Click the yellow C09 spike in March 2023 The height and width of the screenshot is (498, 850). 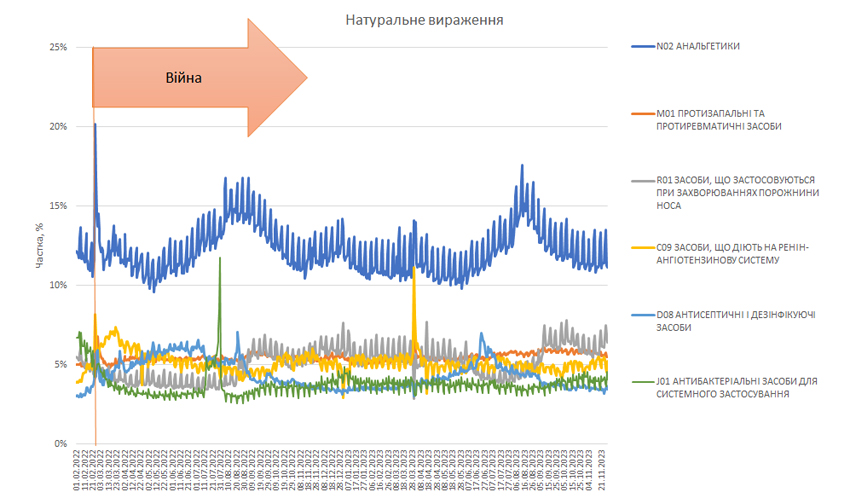(414, 268)
